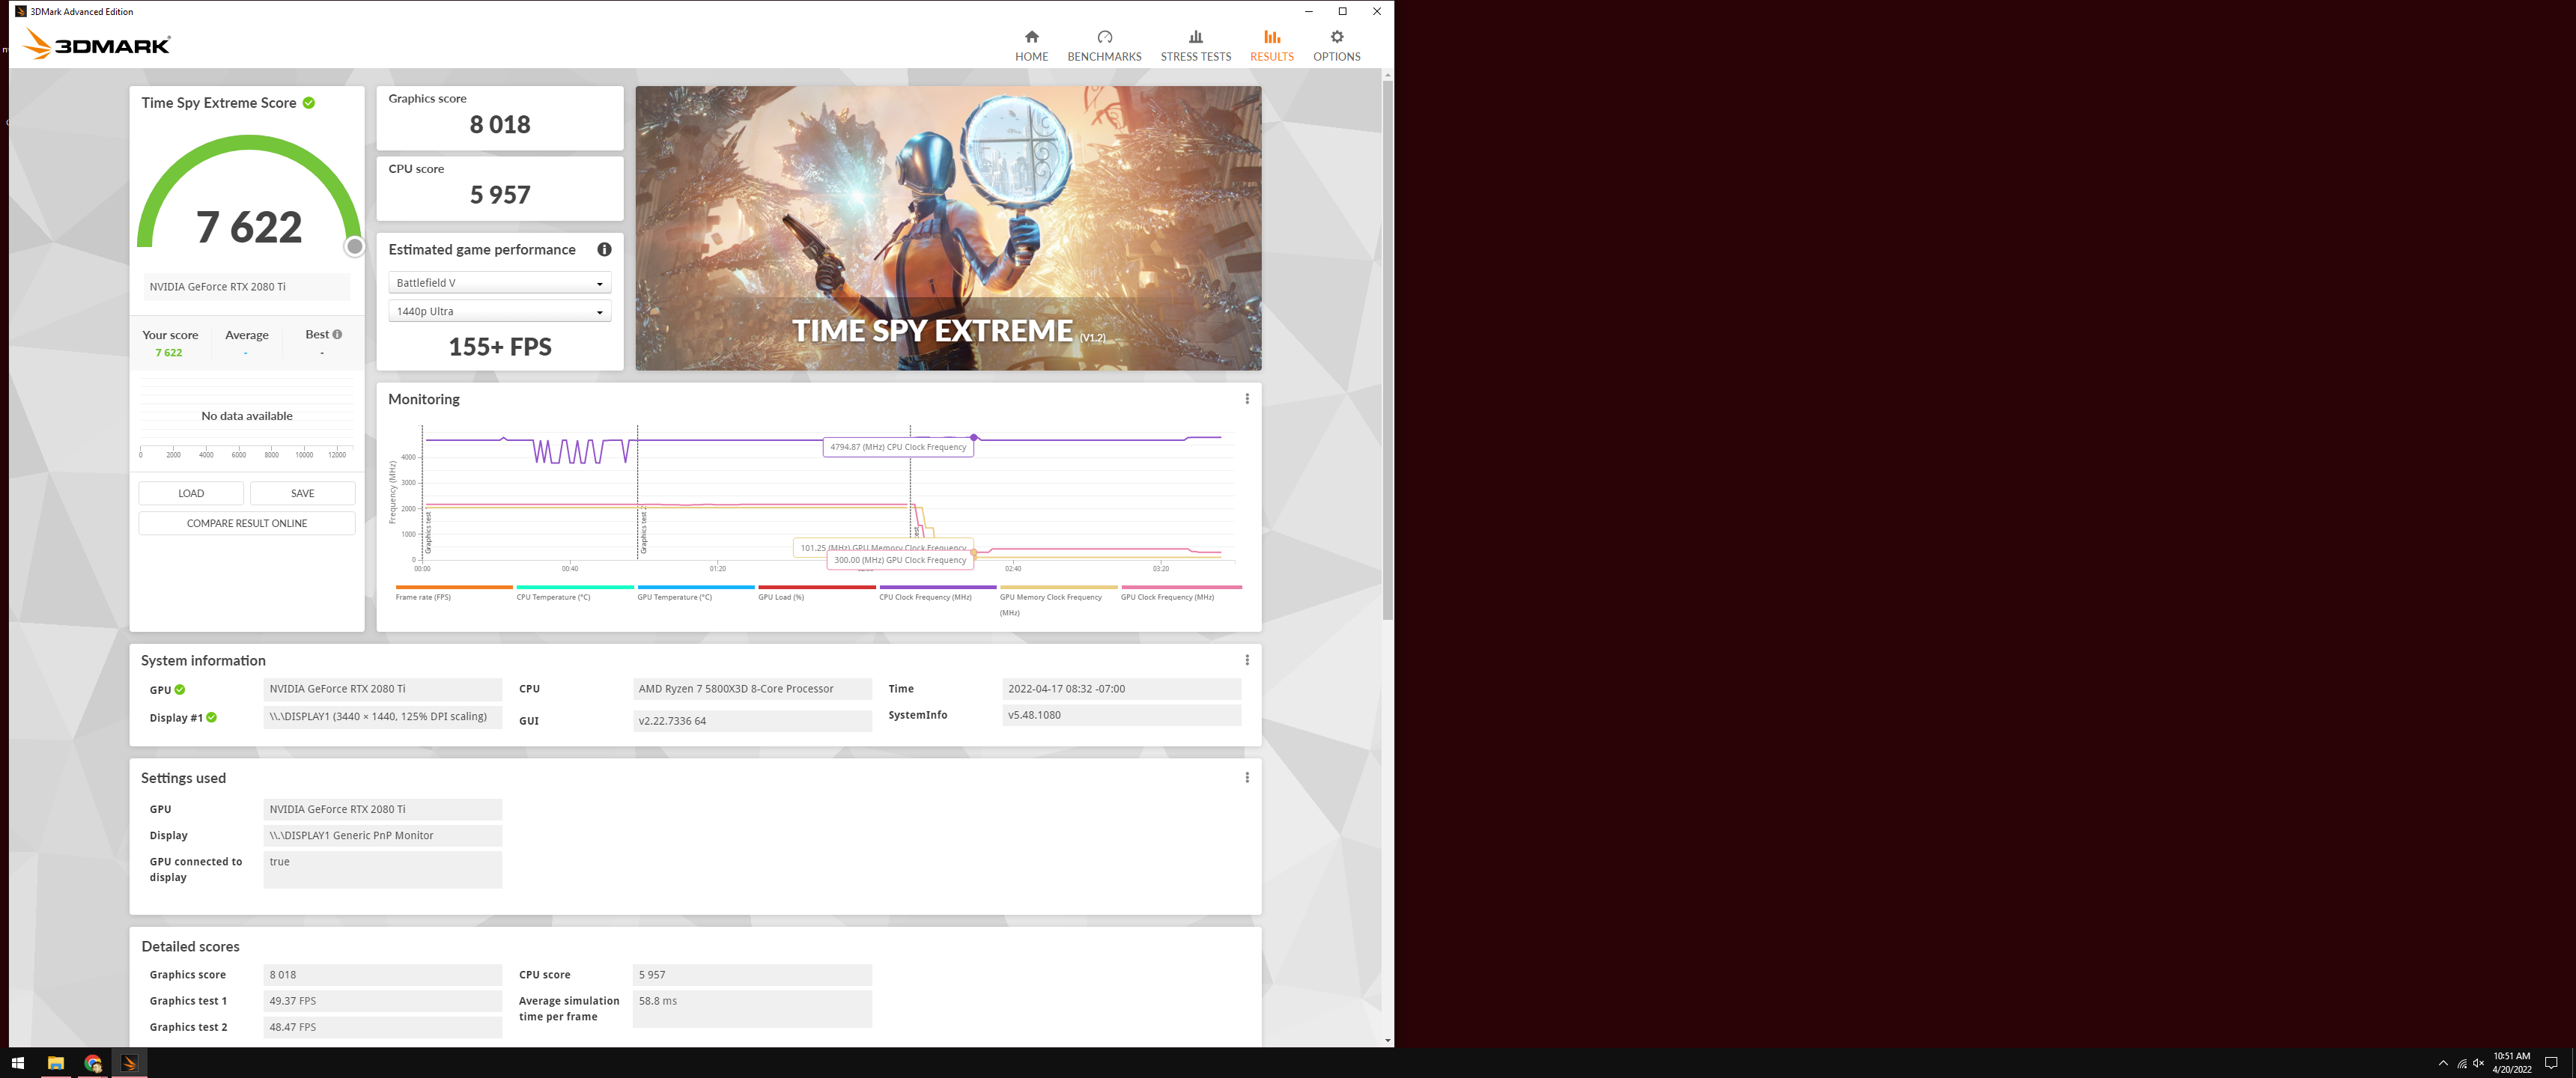Click the GPU connected to display value true

click(383, 869)
